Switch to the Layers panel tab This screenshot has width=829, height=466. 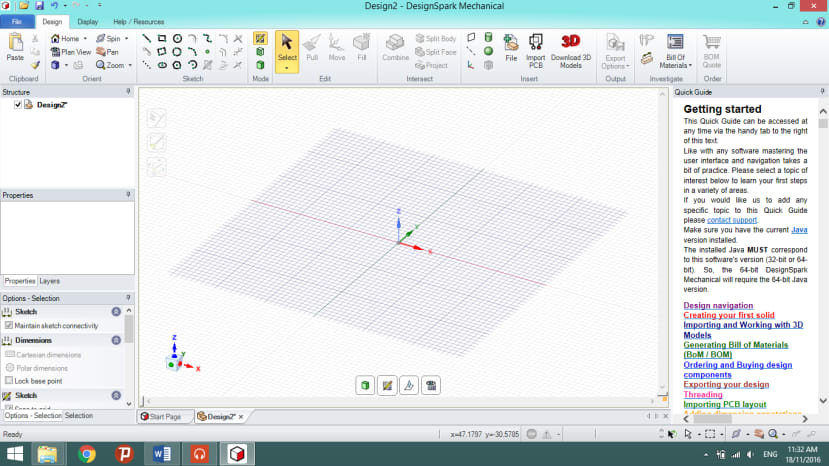[x=49, y=281]
